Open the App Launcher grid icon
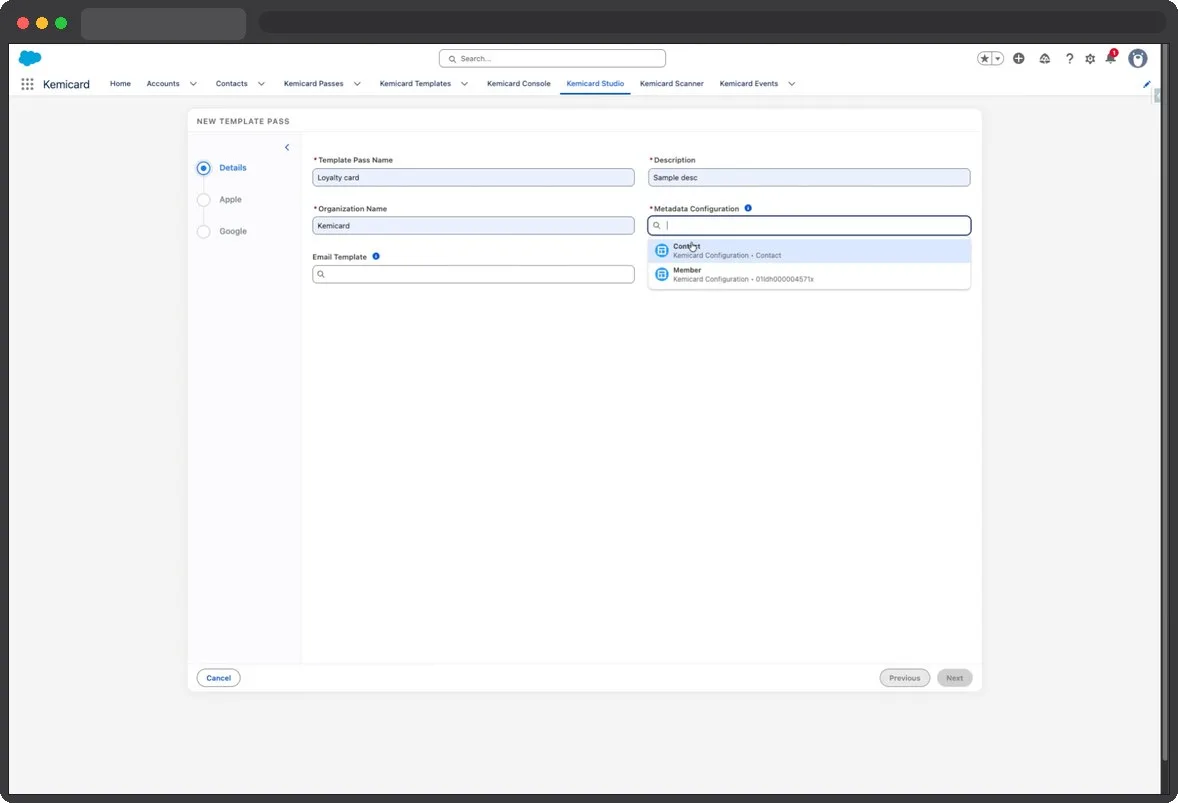Viewport: 1178px width, 803px height. (27, 84)
